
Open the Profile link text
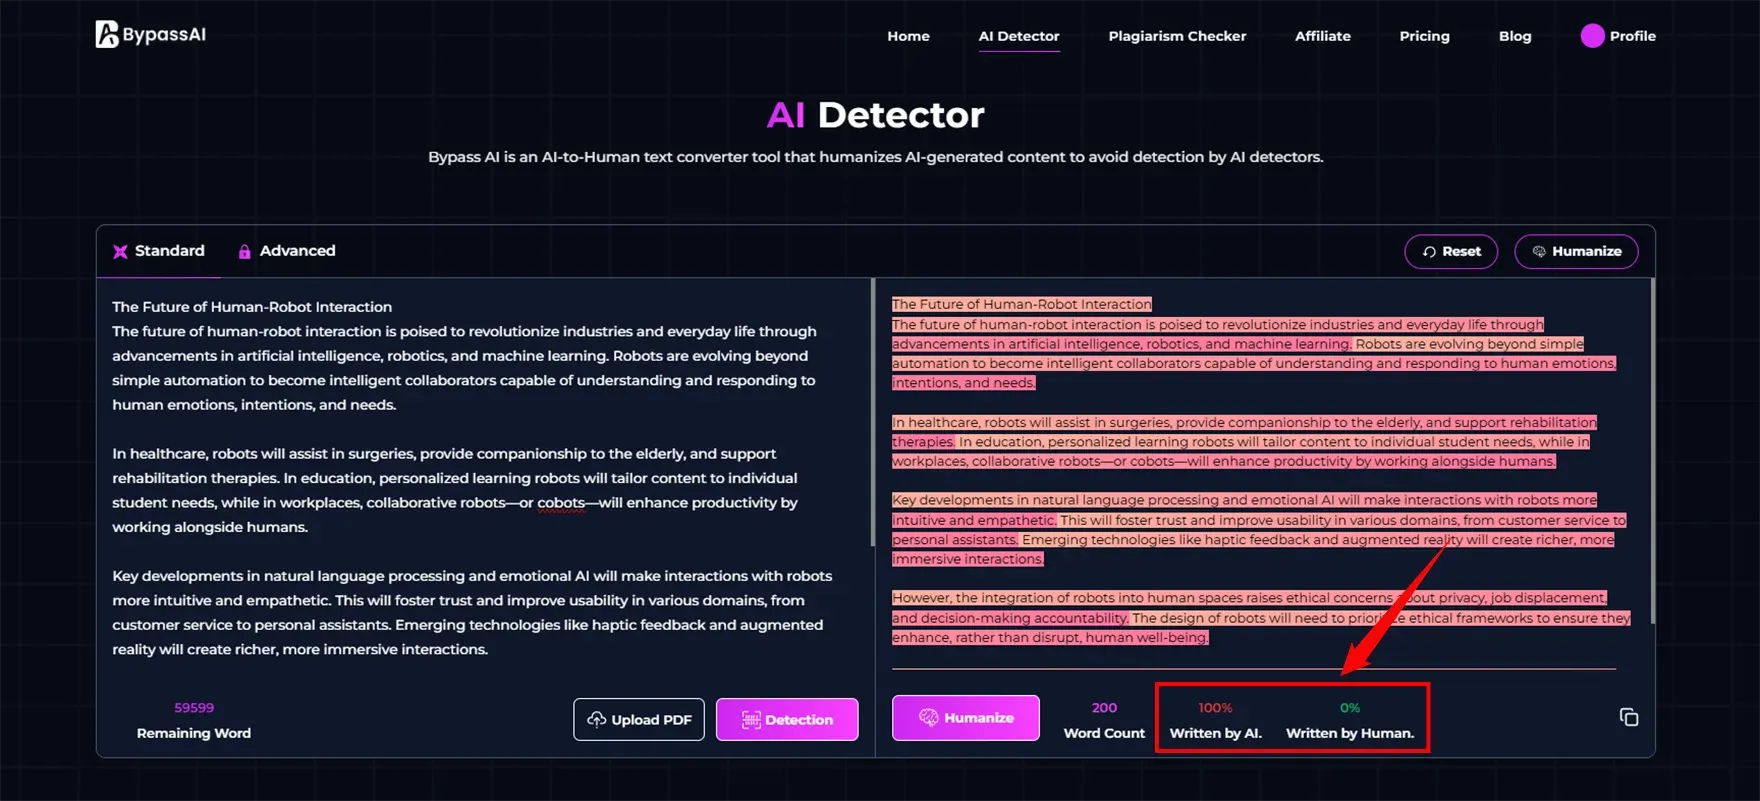[x=1632, y=36]
